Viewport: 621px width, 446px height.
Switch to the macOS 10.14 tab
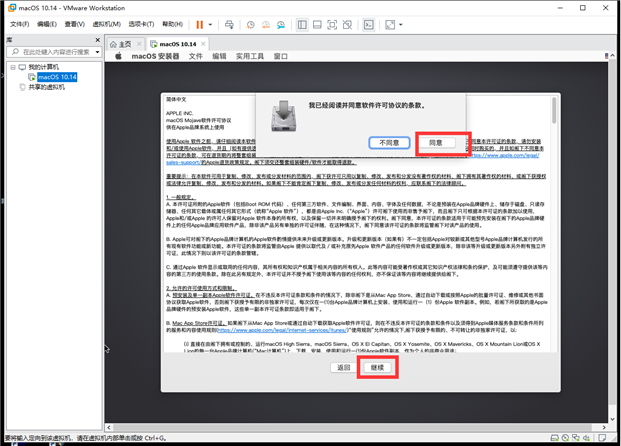point(177,44)
